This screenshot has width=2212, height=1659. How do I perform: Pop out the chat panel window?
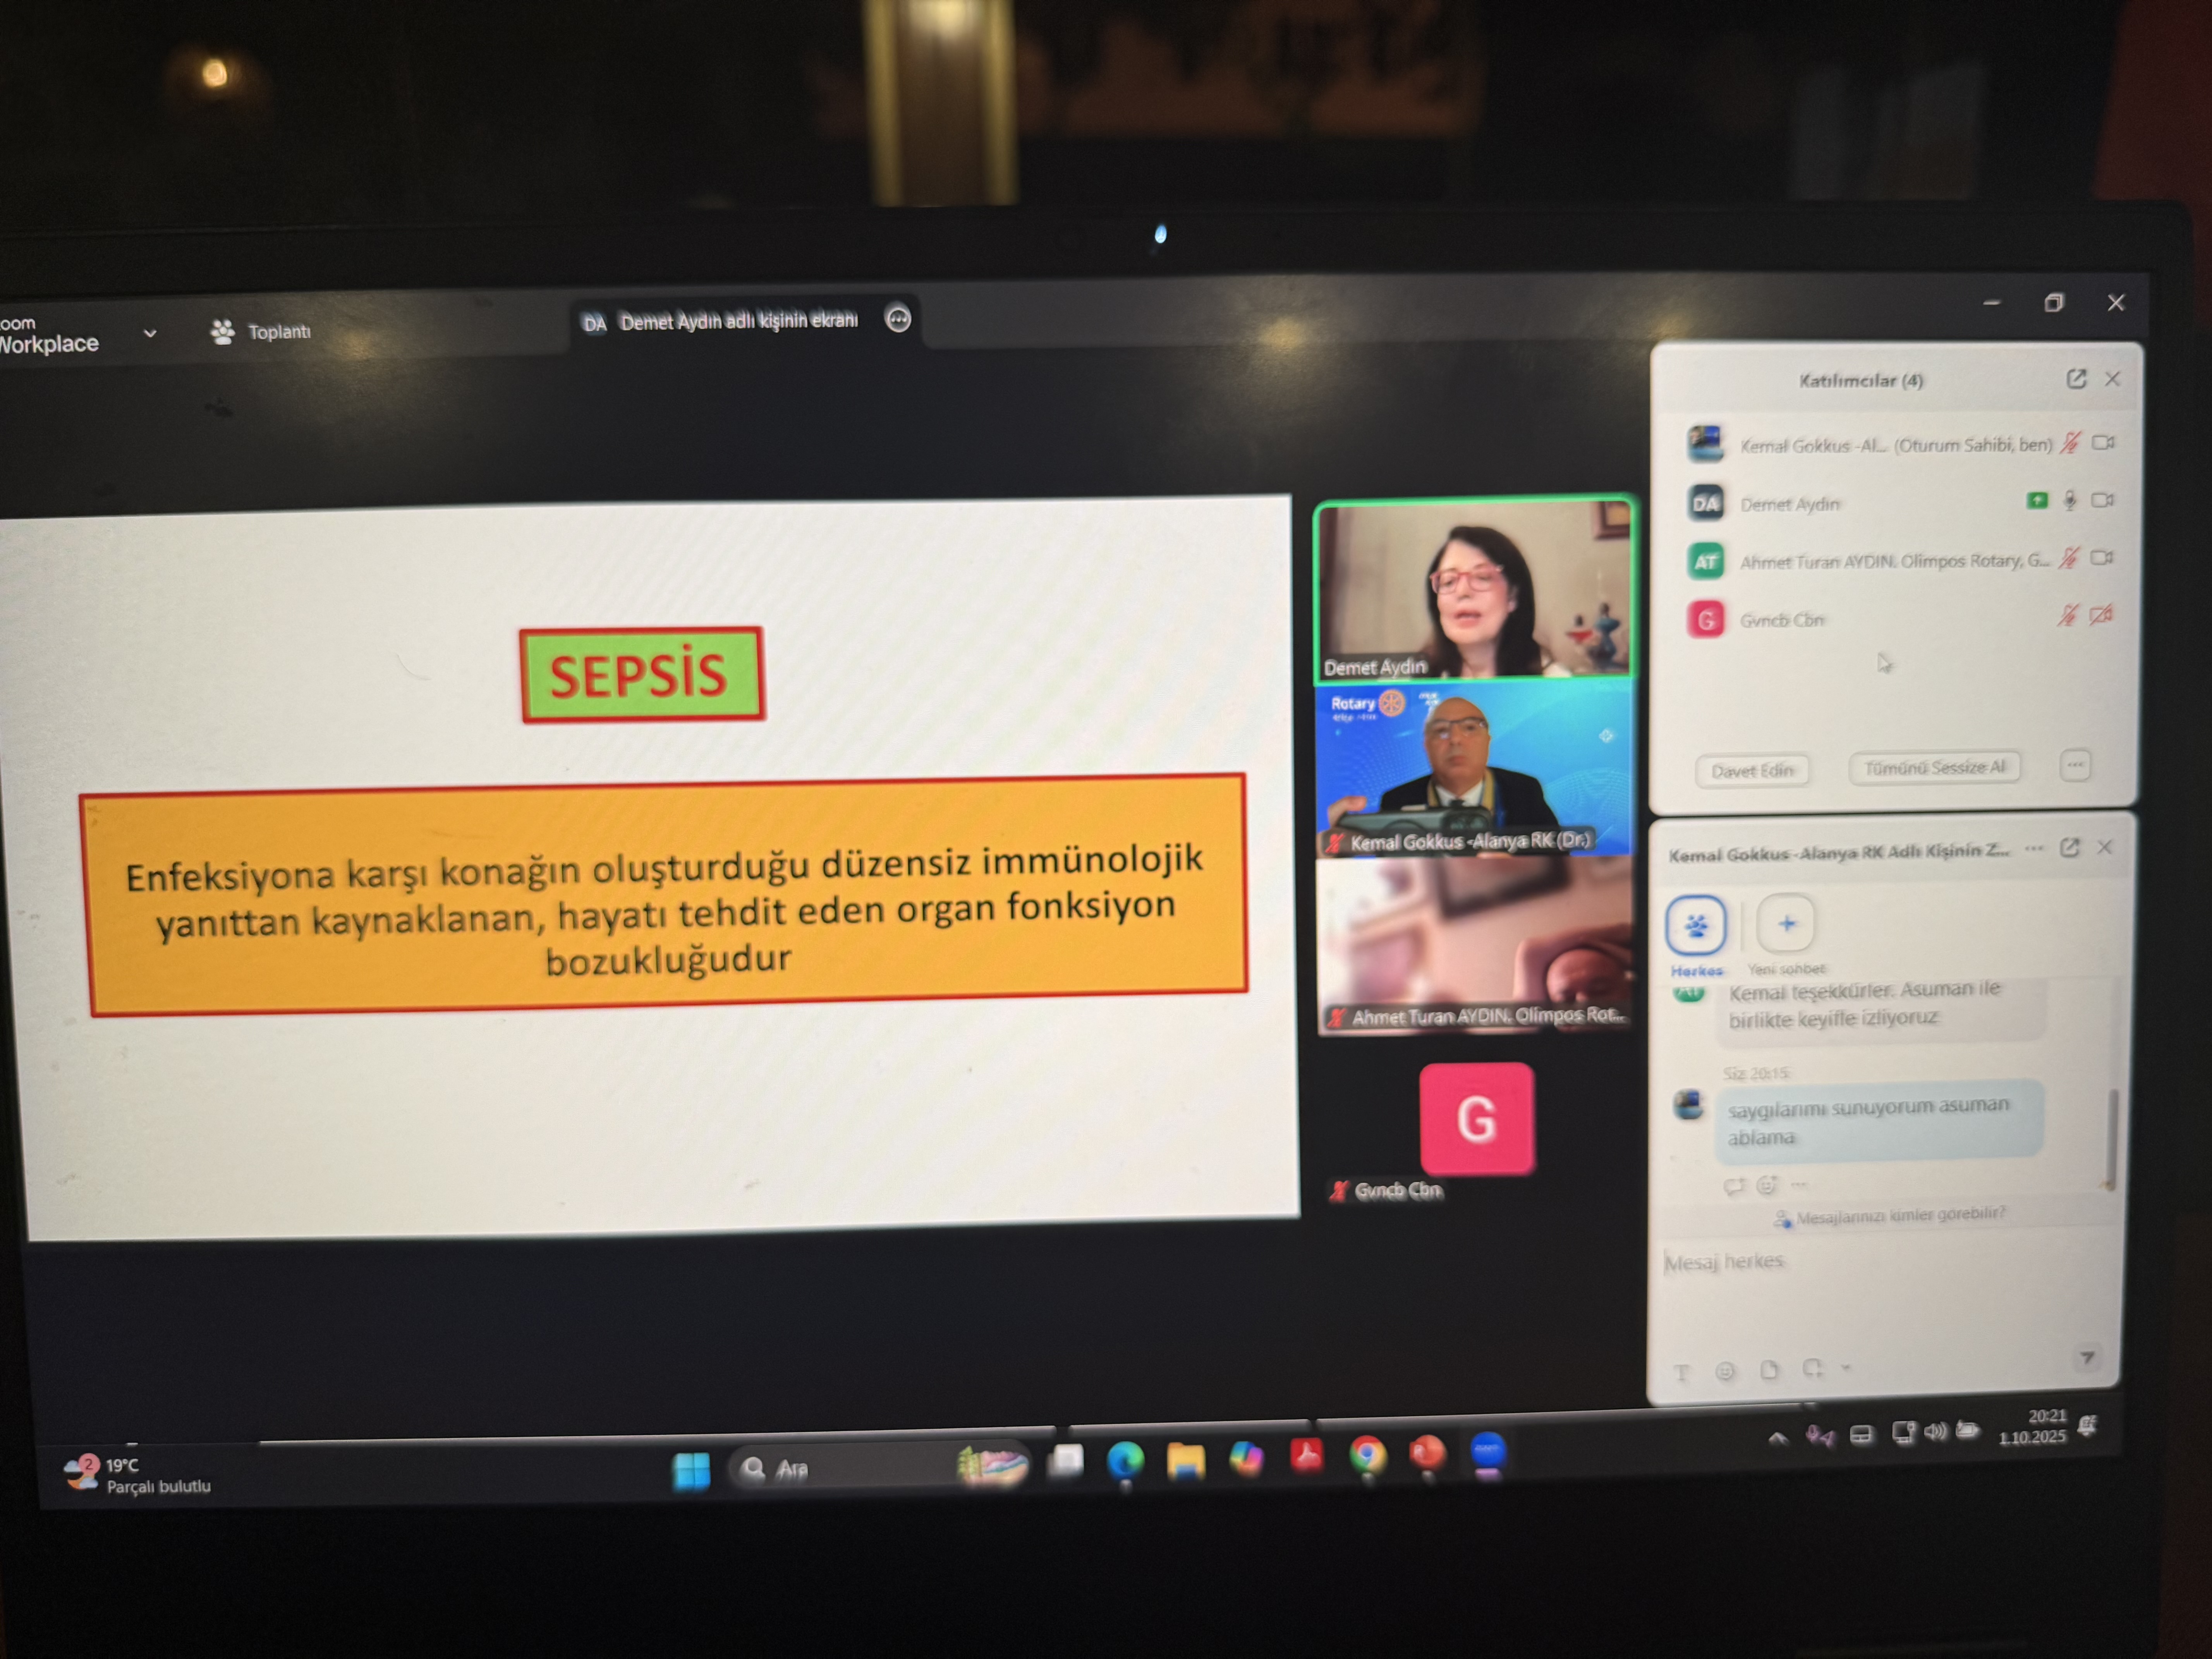click(x=2069, y=848)
